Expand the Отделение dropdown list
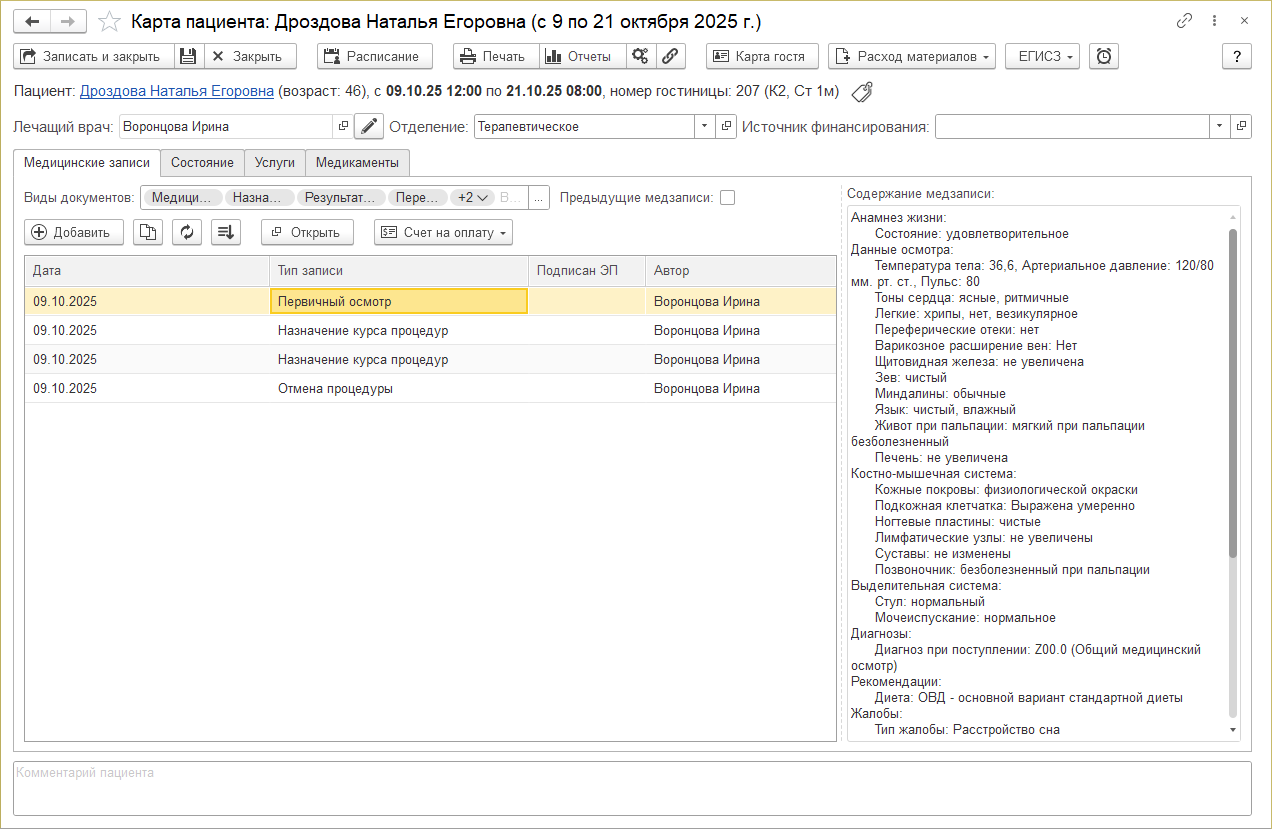 (705, 126)
